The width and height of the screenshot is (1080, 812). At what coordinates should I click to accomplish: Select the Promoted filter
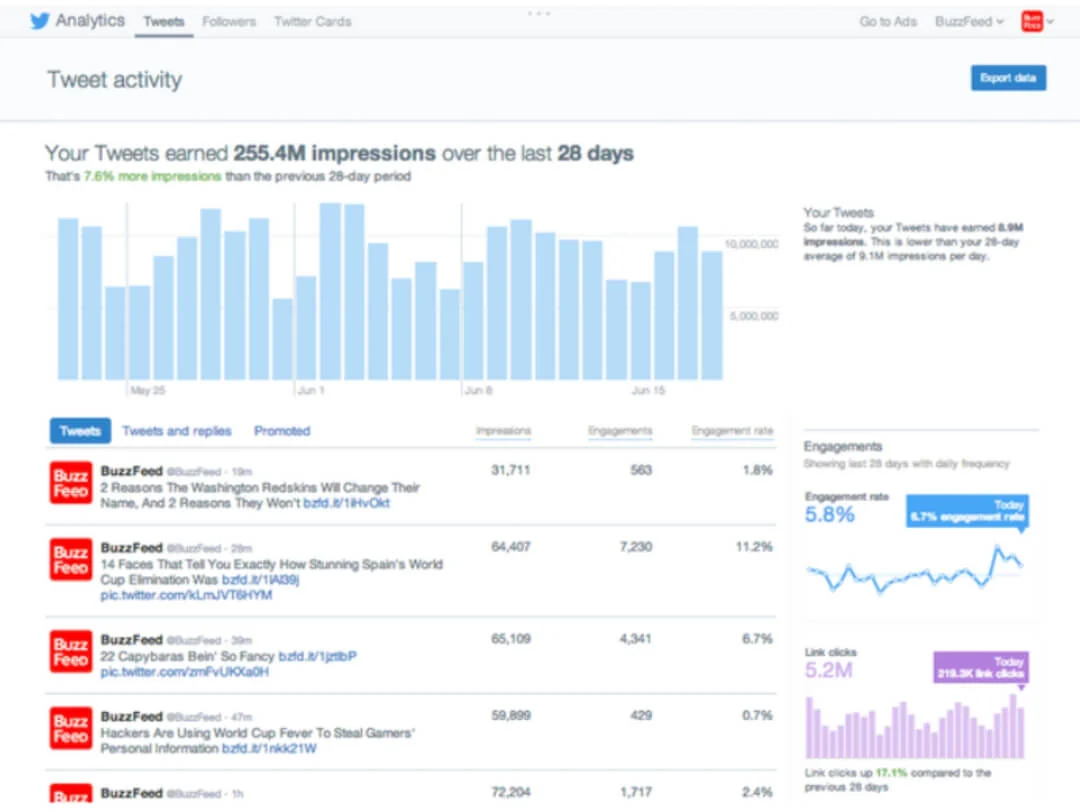click(x=282, y=430)
